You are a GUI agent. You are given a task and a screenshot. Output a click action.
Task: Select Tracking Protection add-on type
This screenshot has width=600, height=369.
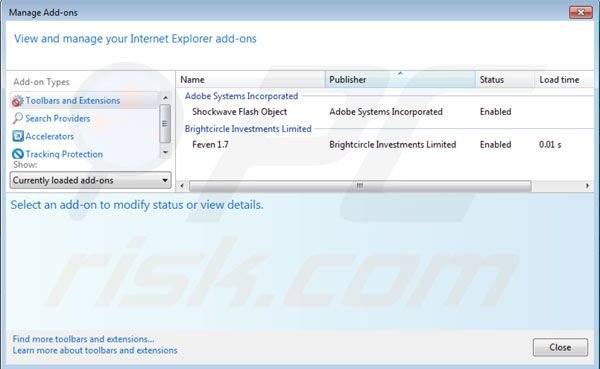point(64,154)
